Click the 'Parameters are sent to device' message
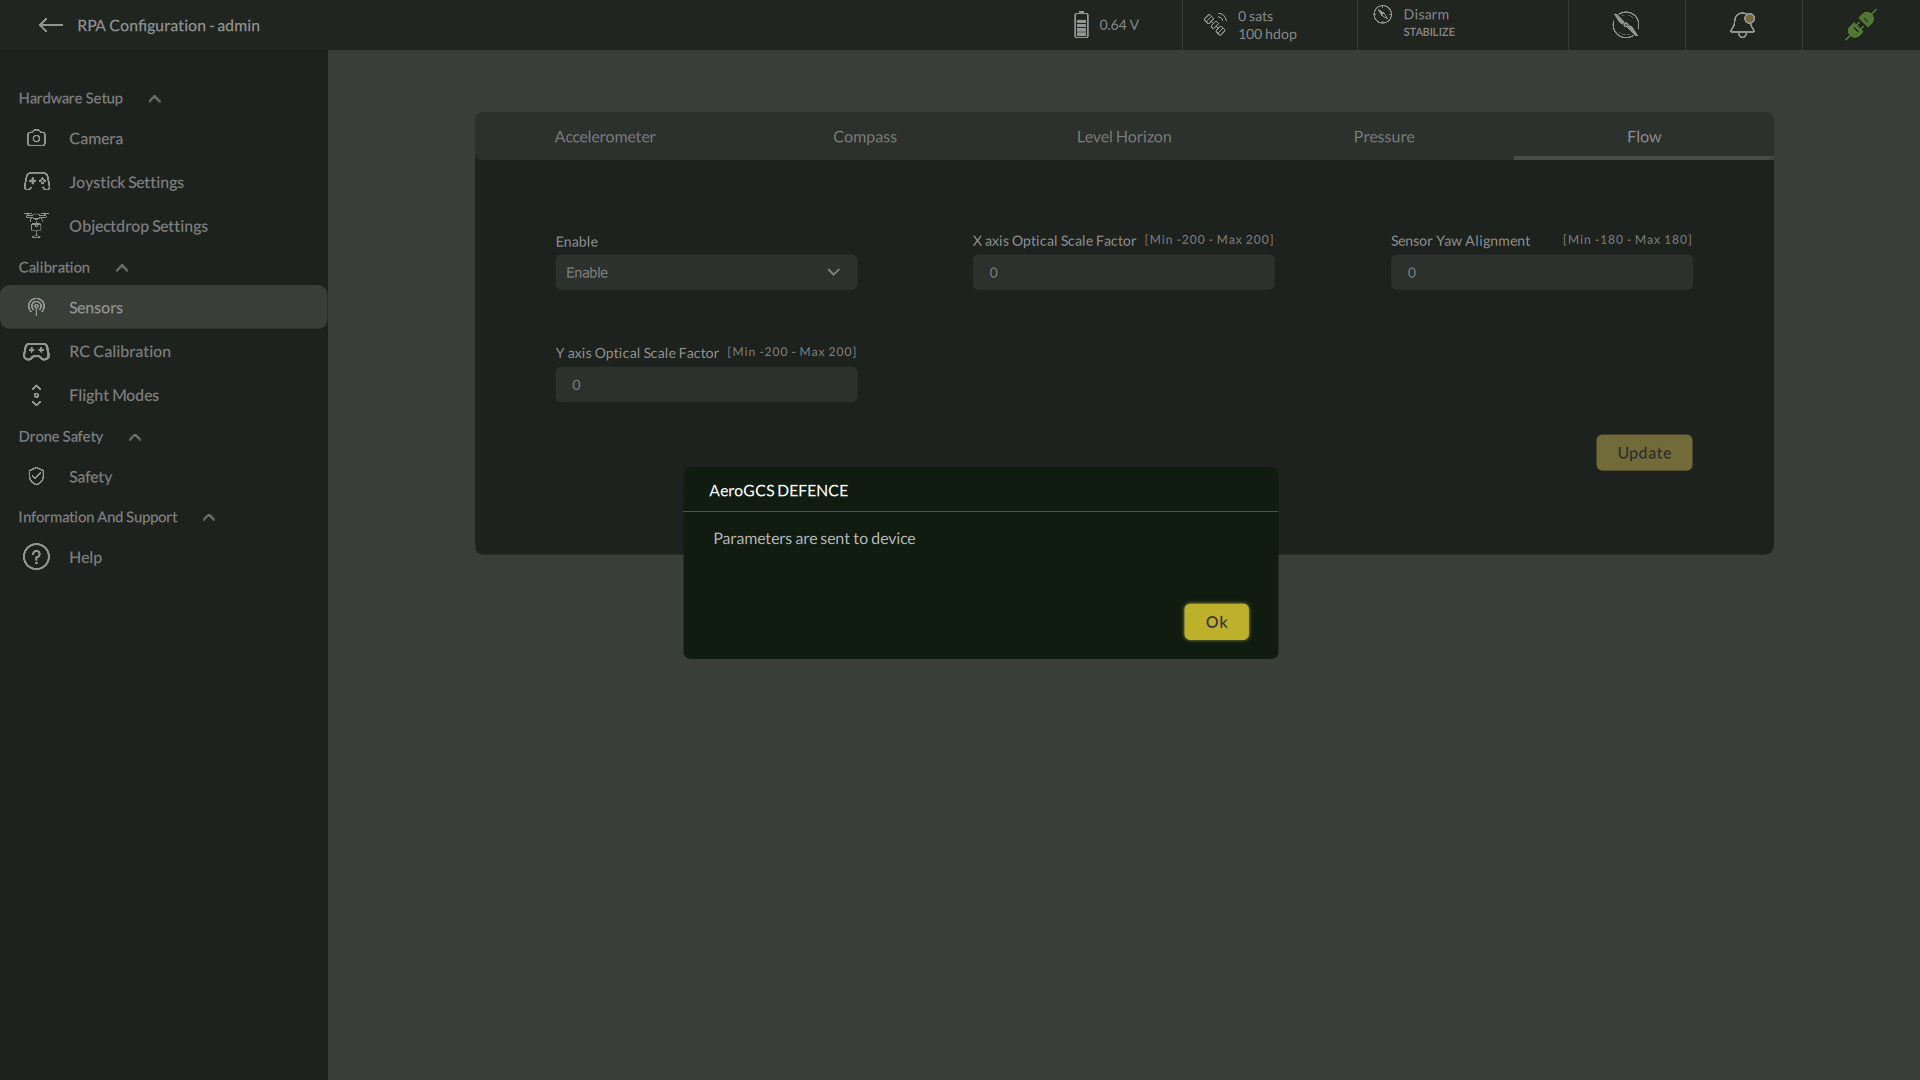This screenshot has width=1920, height=1080. (814, 538)
